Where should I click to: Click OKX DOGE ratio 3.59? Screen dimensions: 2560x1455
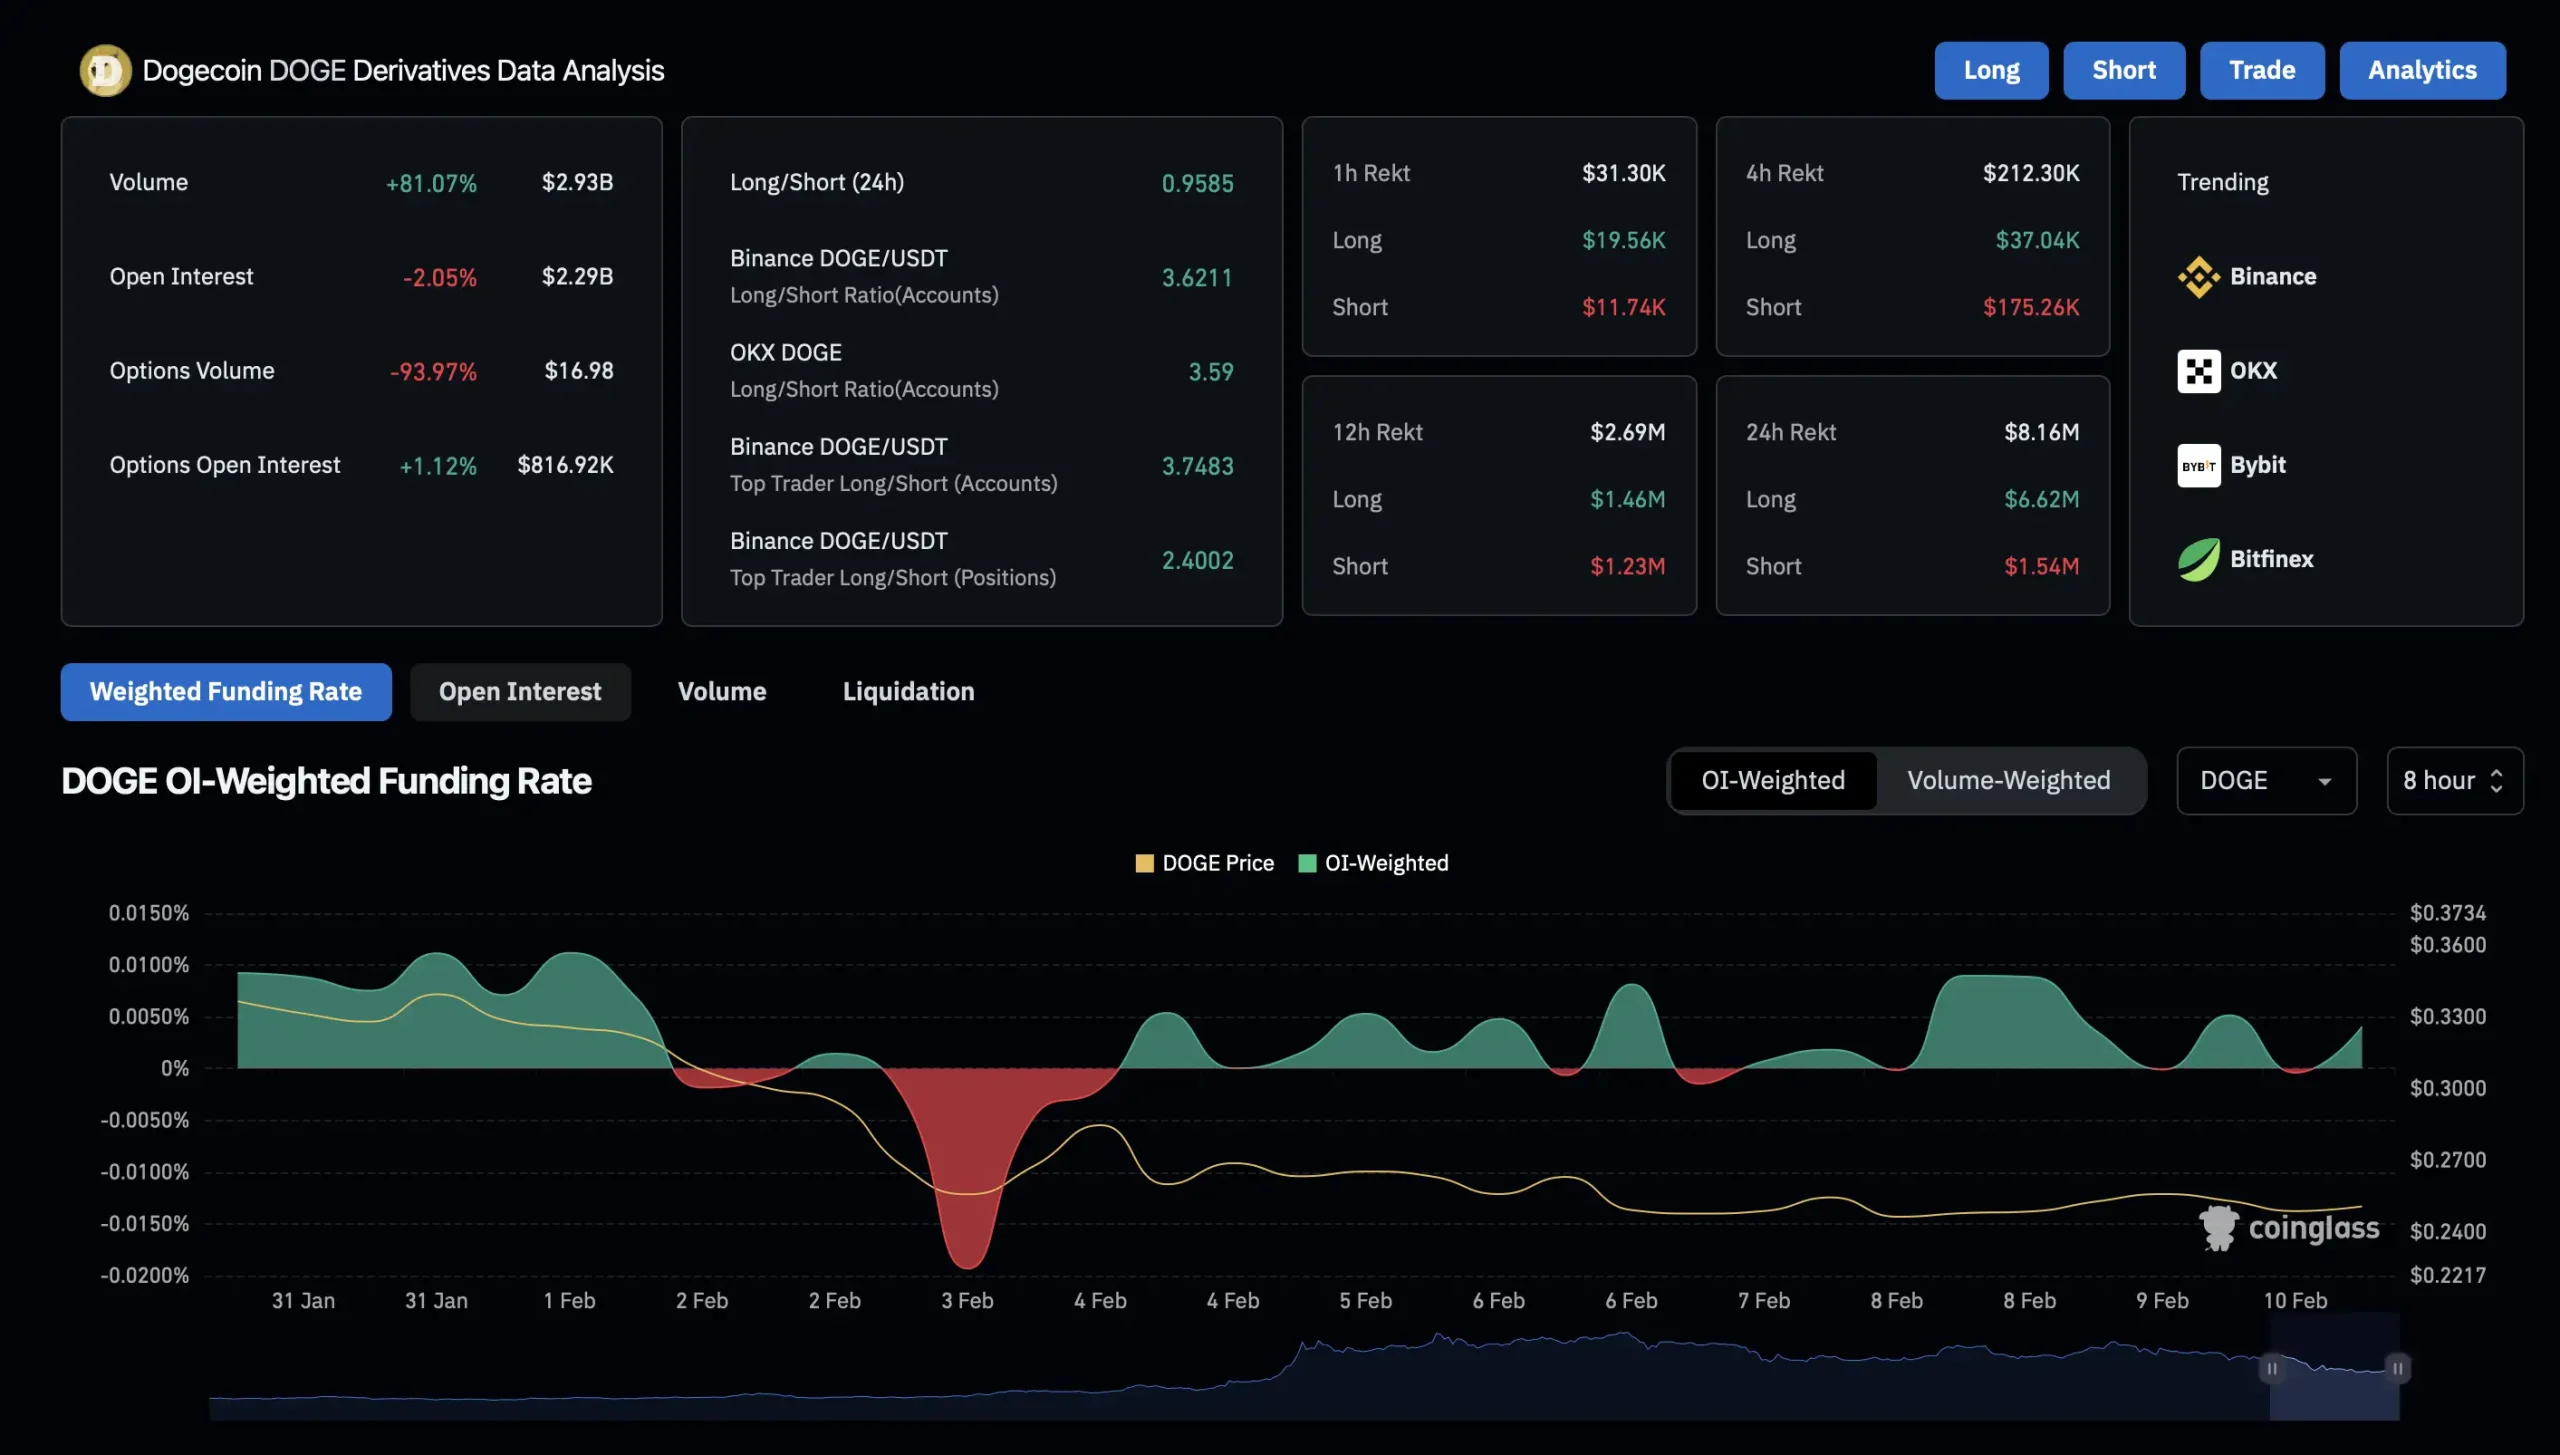1210,372
